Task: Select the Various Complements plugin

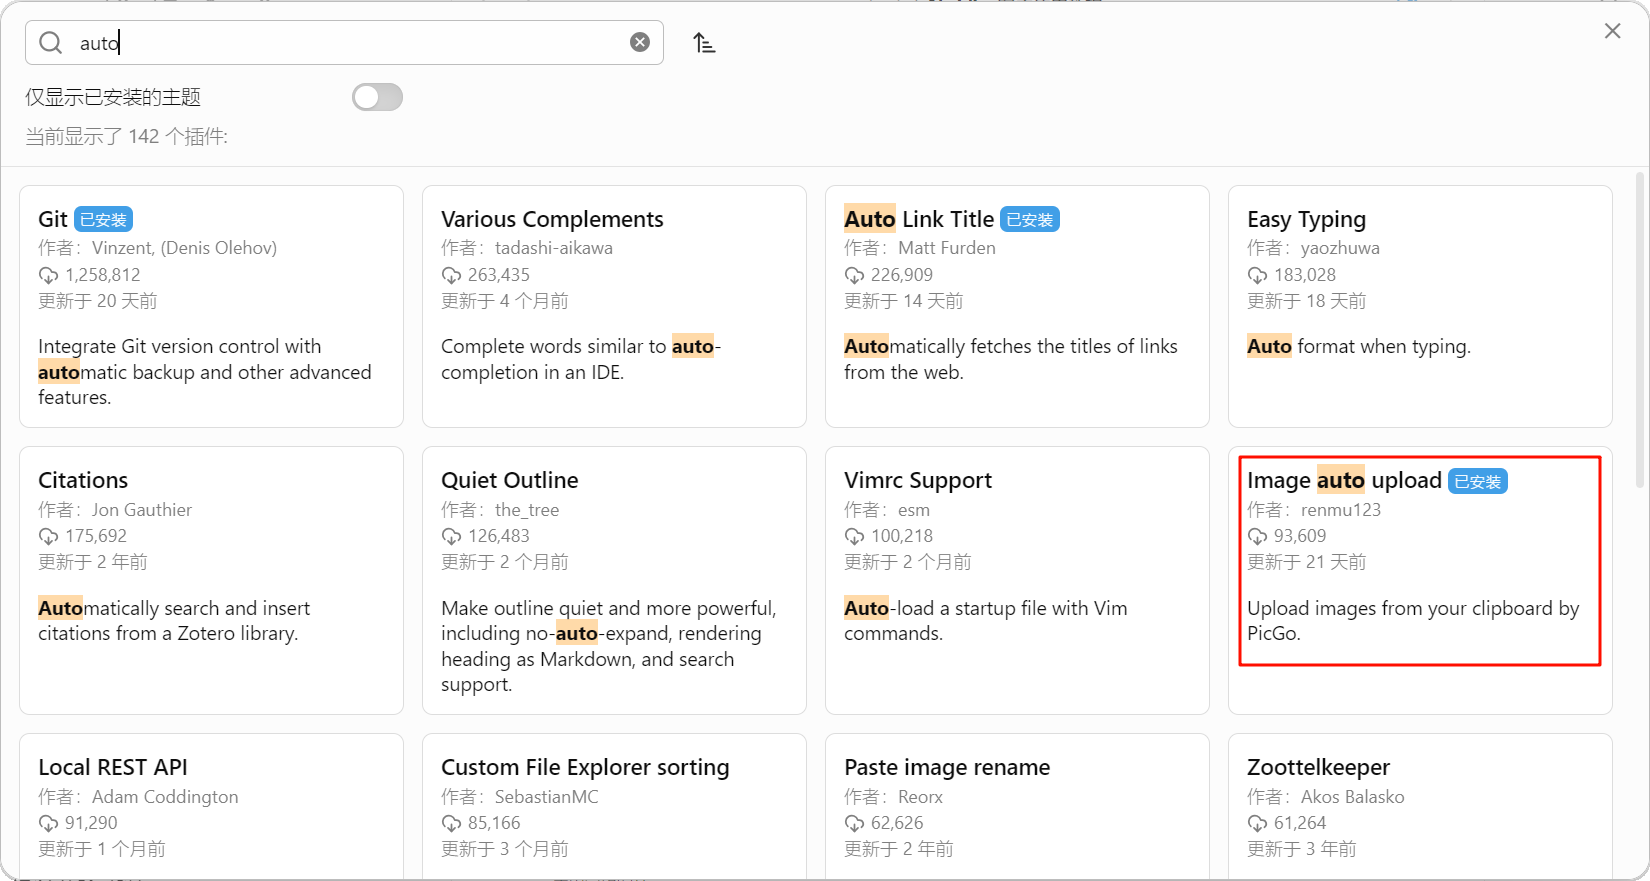Action: tap(614, 306)
